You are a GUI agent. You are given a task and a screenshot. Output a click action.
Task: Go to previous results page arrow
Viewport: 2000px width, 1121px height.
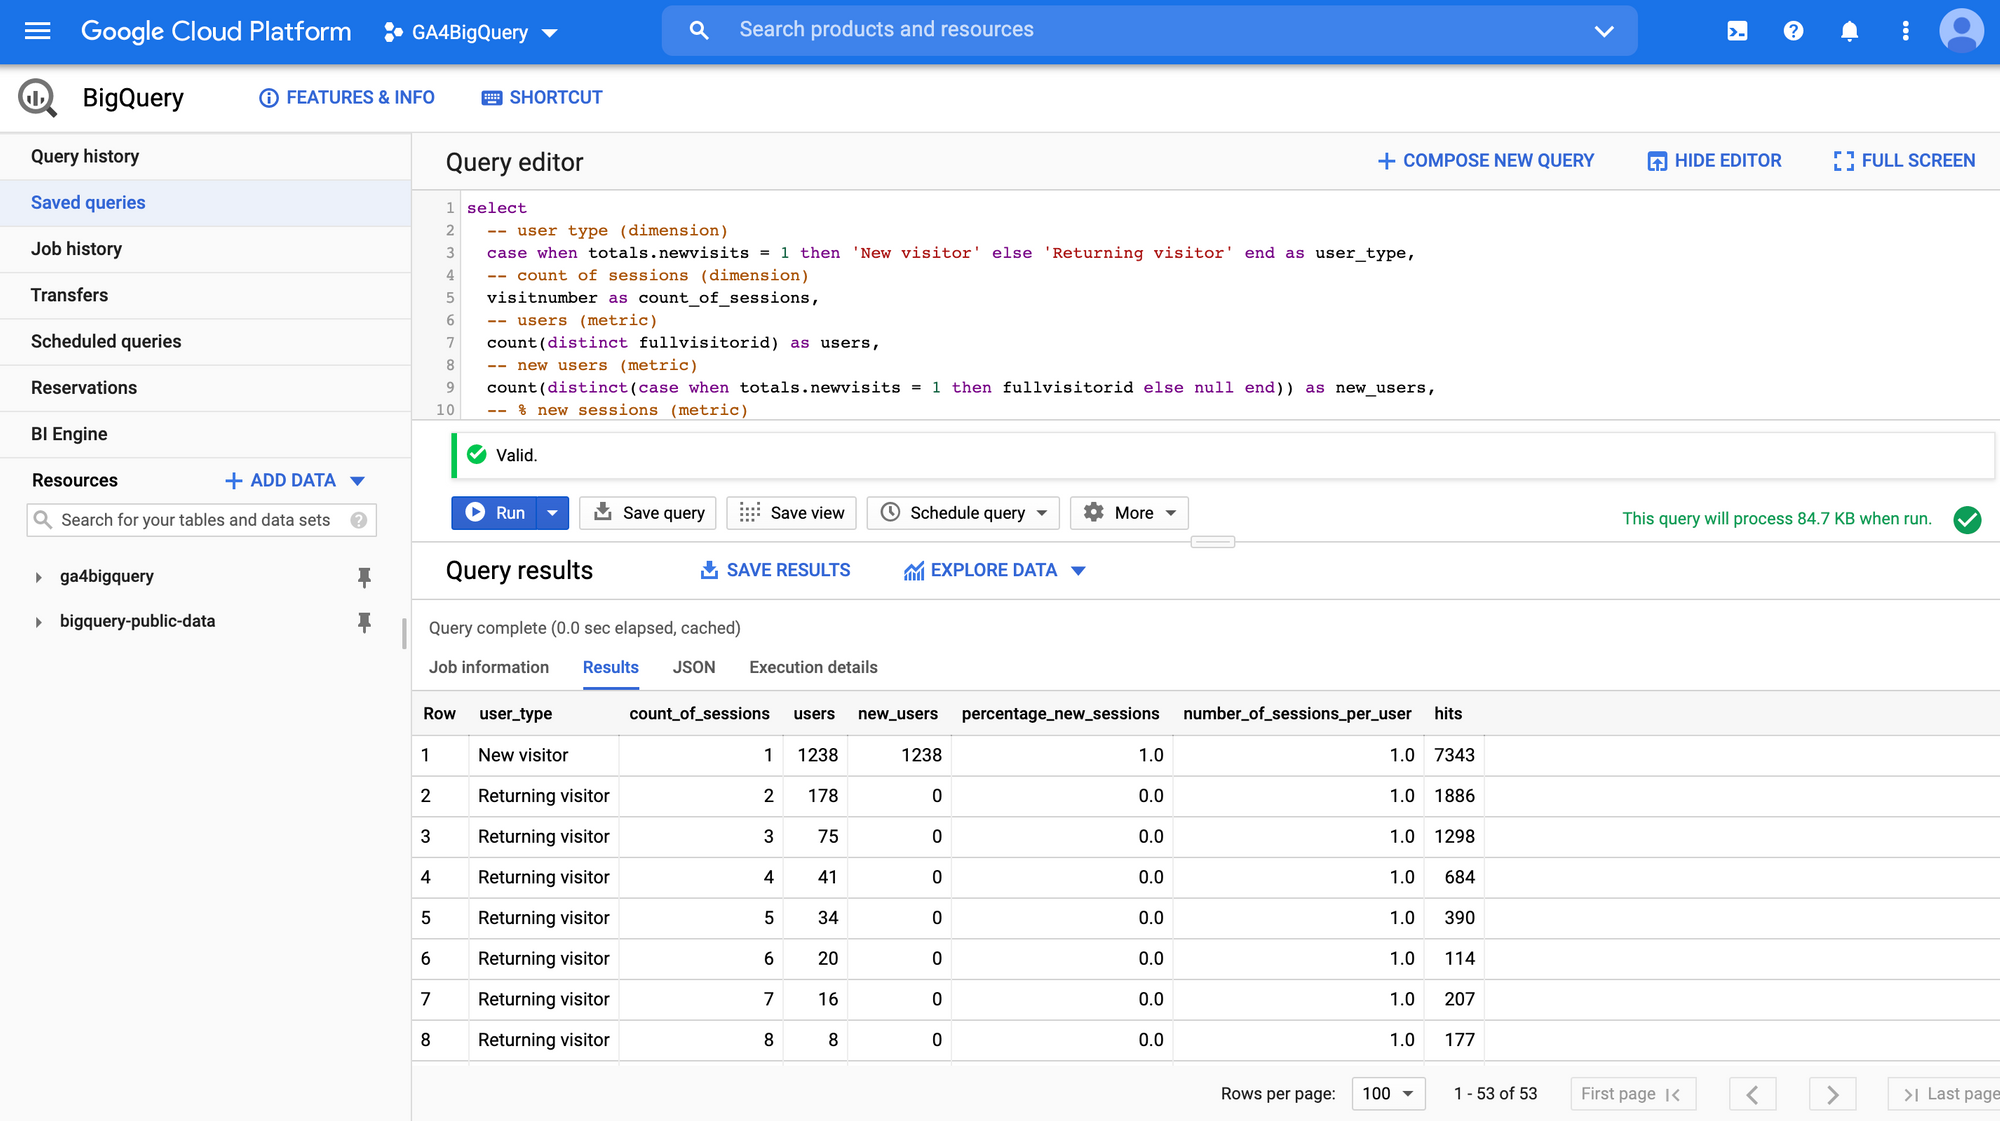coord(1752,1094)
